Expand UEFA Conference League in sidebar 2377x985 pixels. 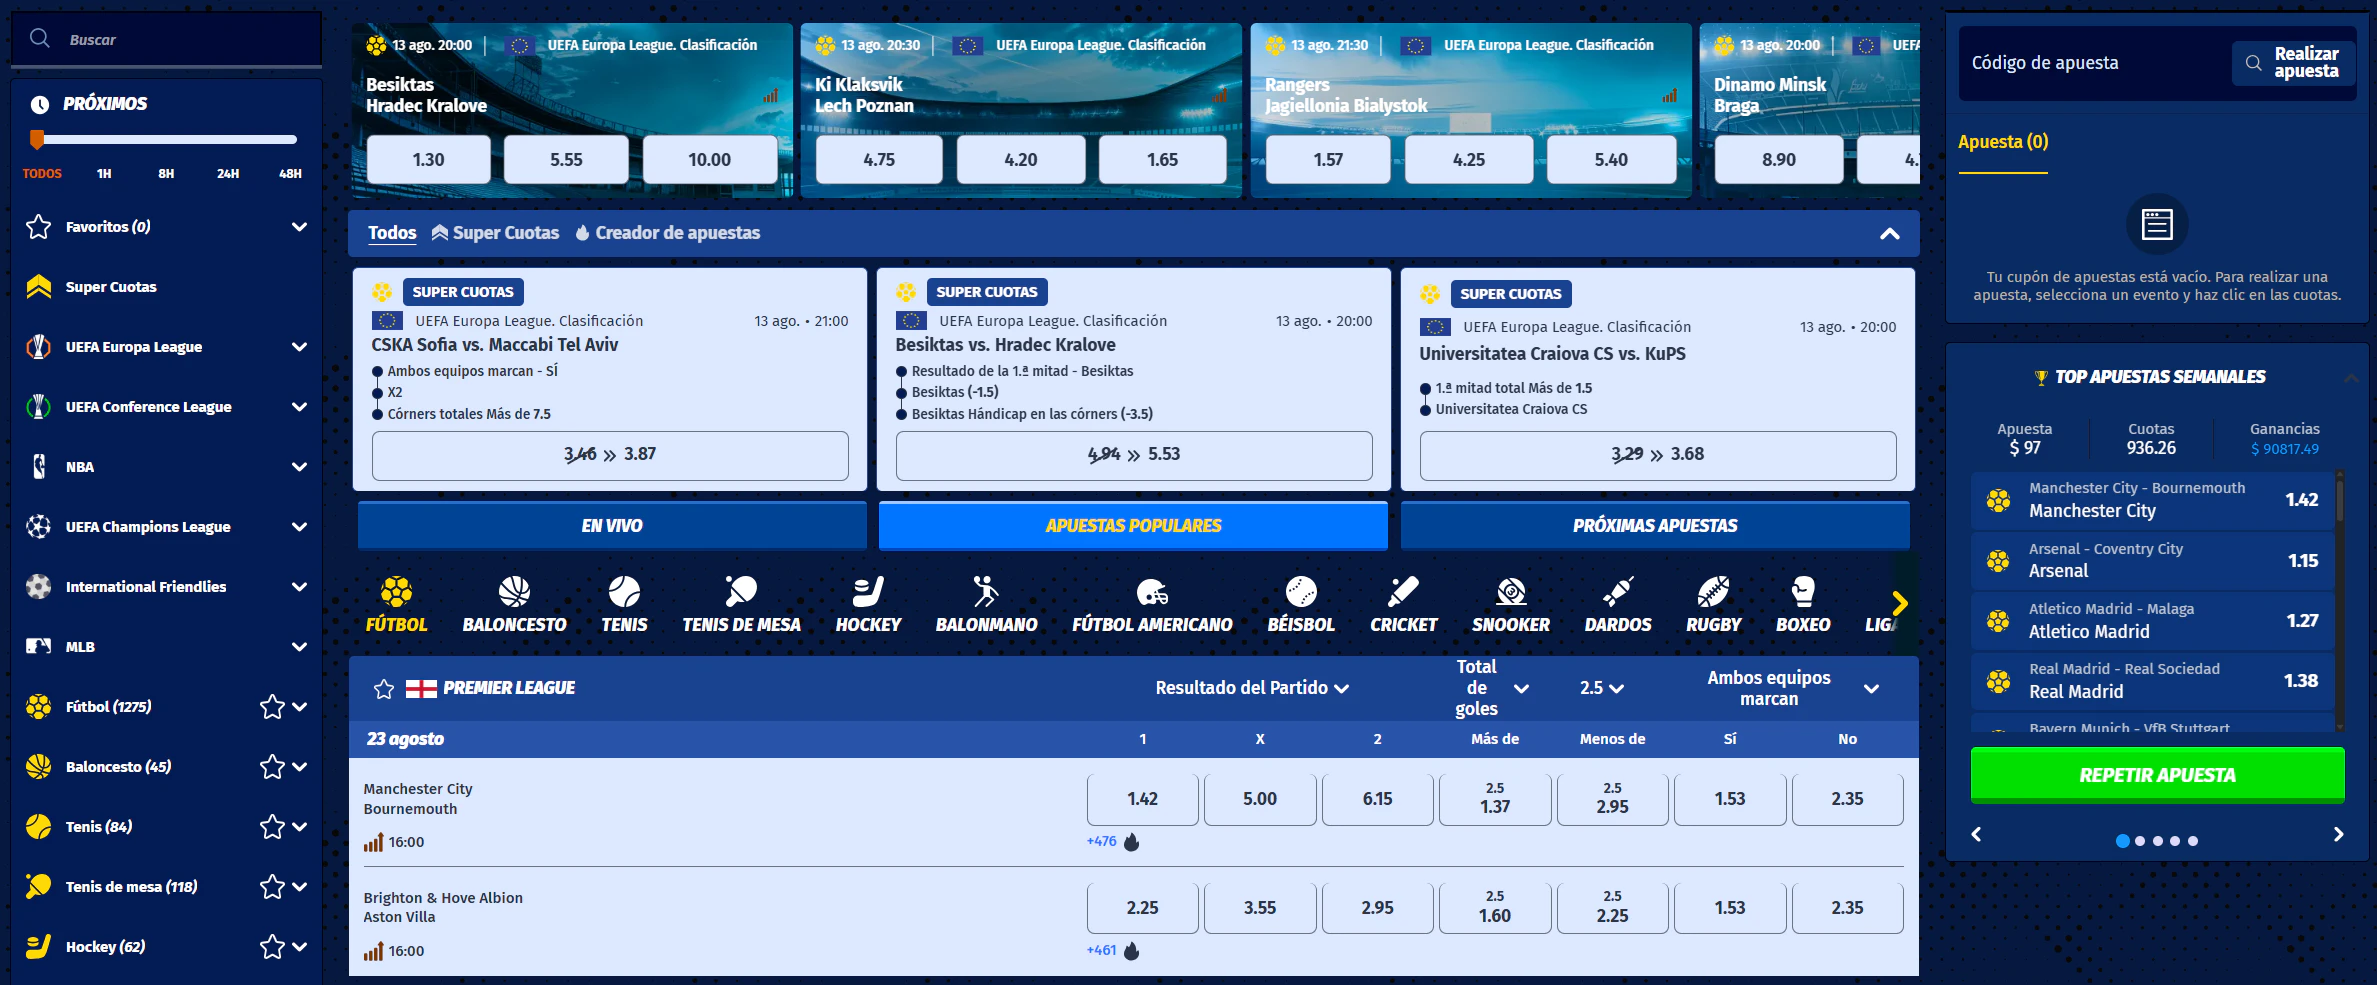click(x=299, y=407)
